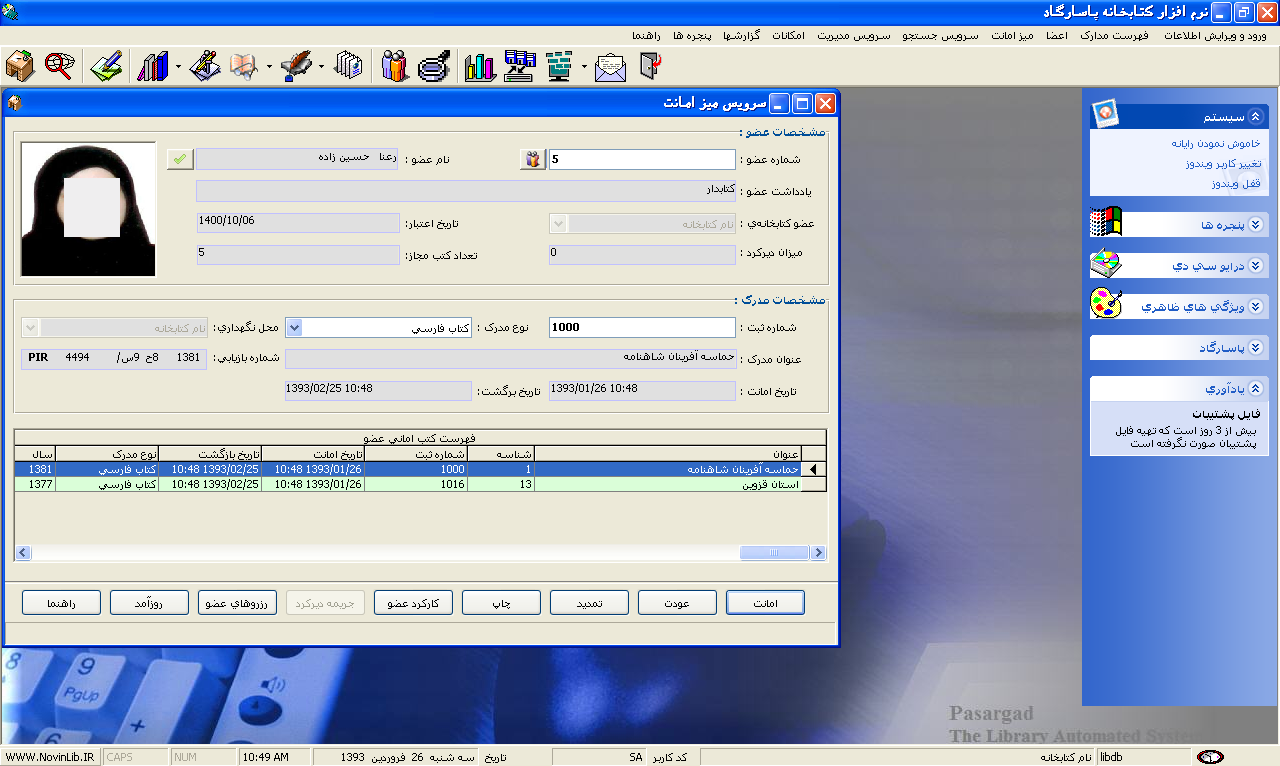Open the members (people) toolbar icon

click(x=395, y=66)
